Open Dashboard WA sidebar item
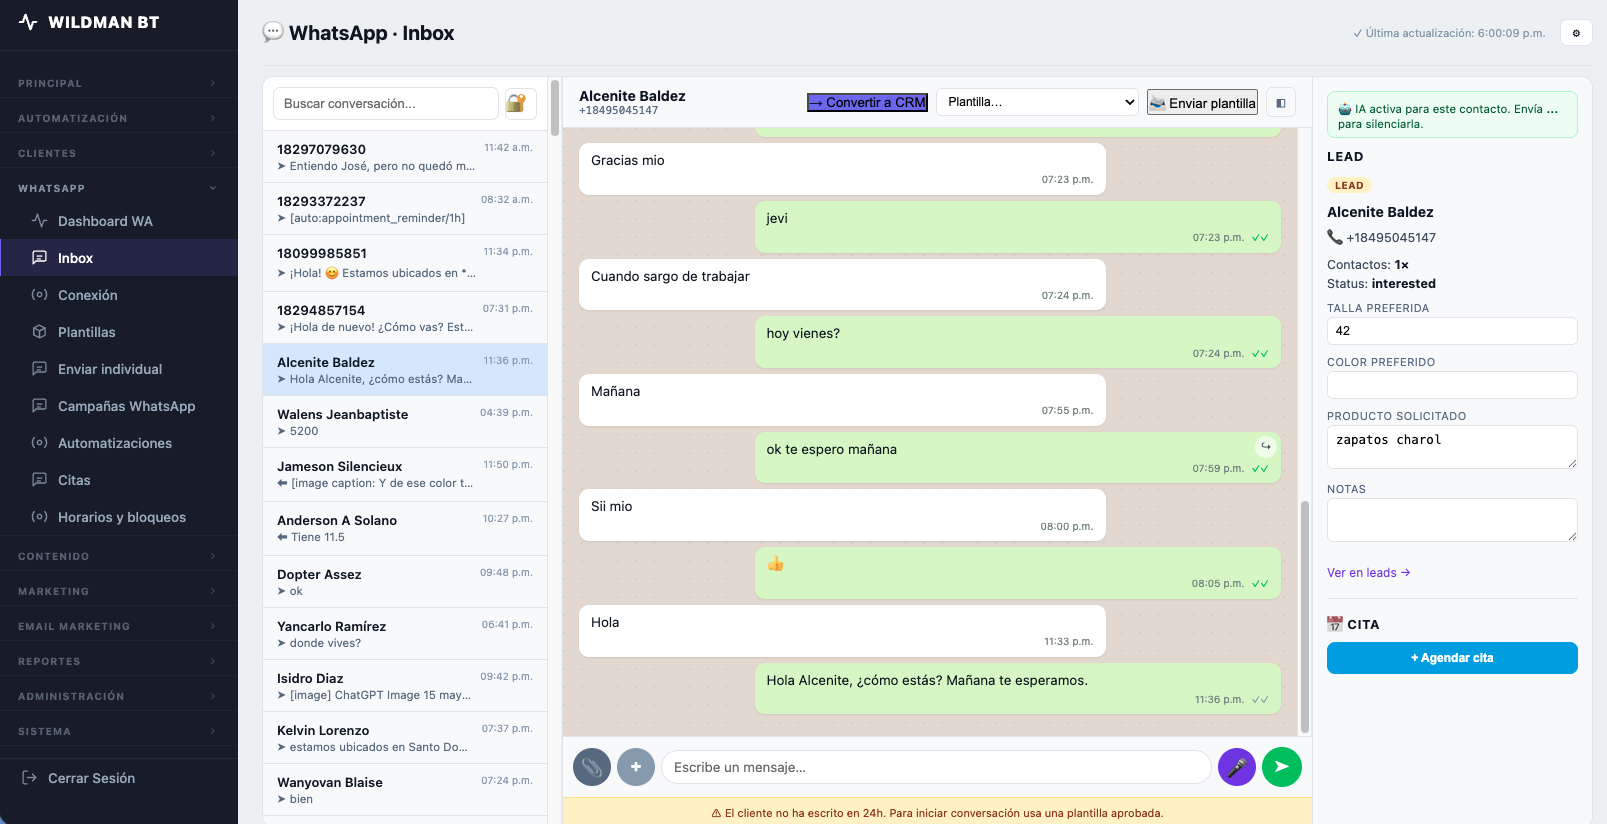 pos(119,221)
